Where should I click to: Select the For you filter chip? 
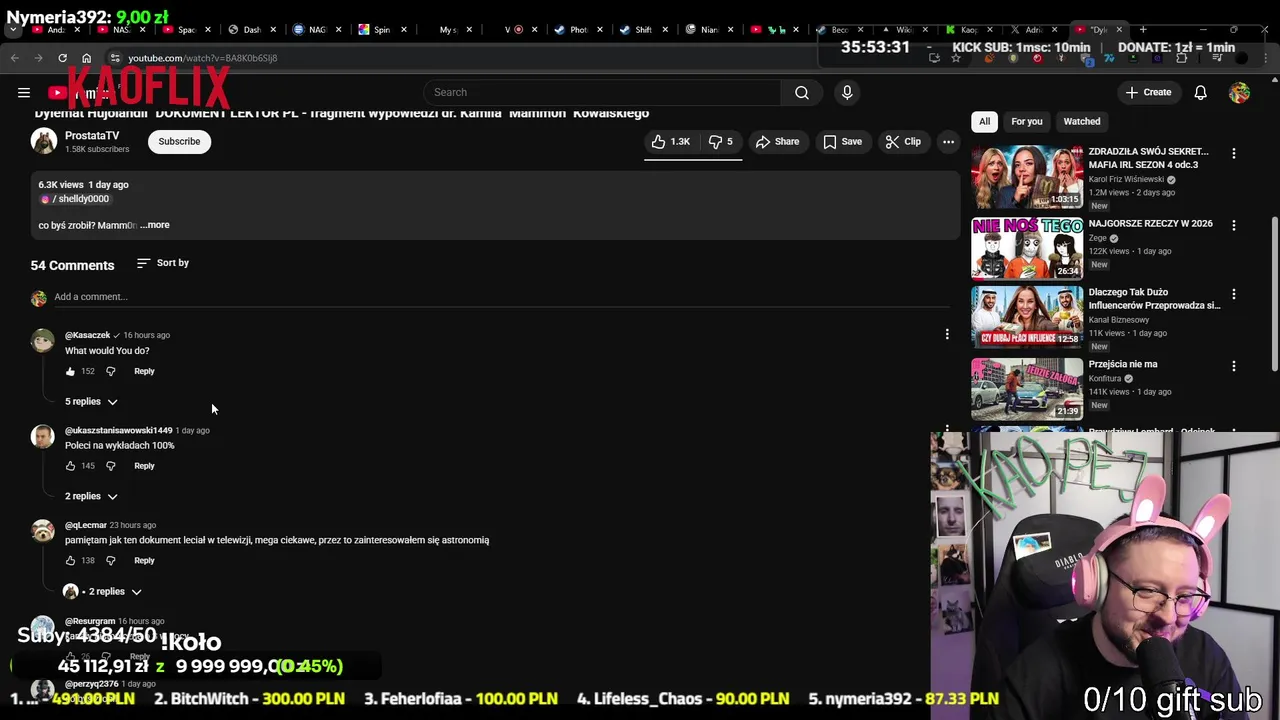(x=1026, y=121)
